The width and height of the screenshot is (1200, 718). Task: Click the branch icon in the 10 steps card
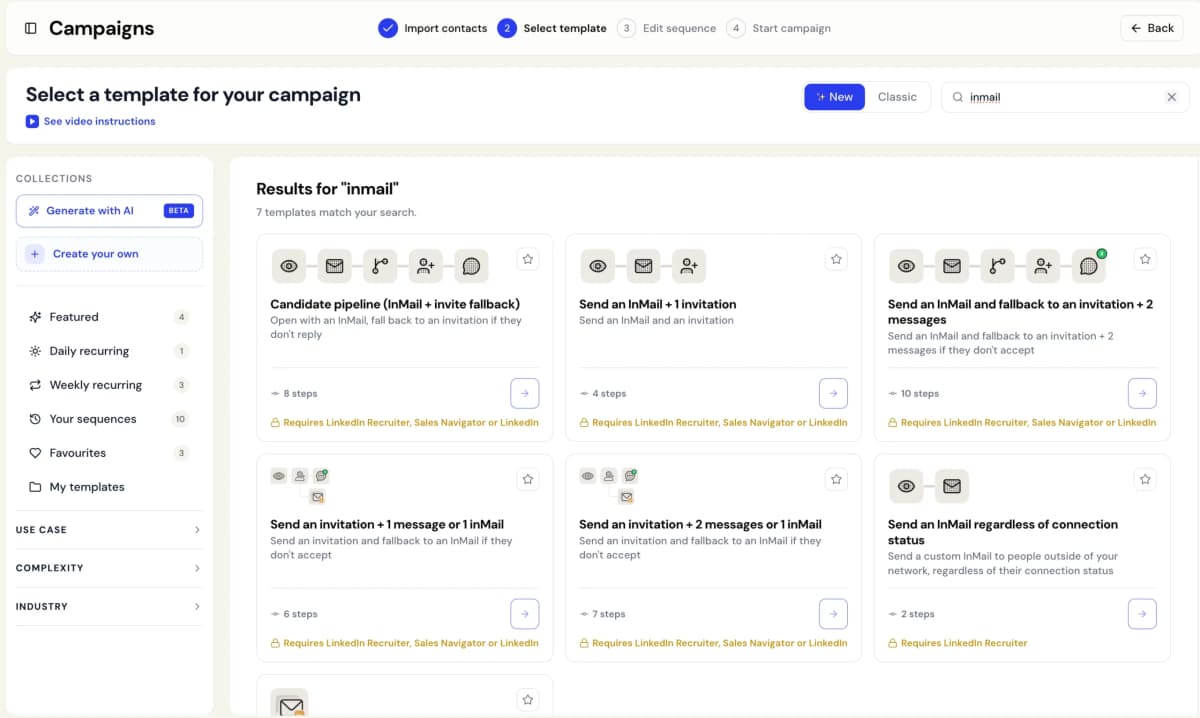[x=997, y=266]
